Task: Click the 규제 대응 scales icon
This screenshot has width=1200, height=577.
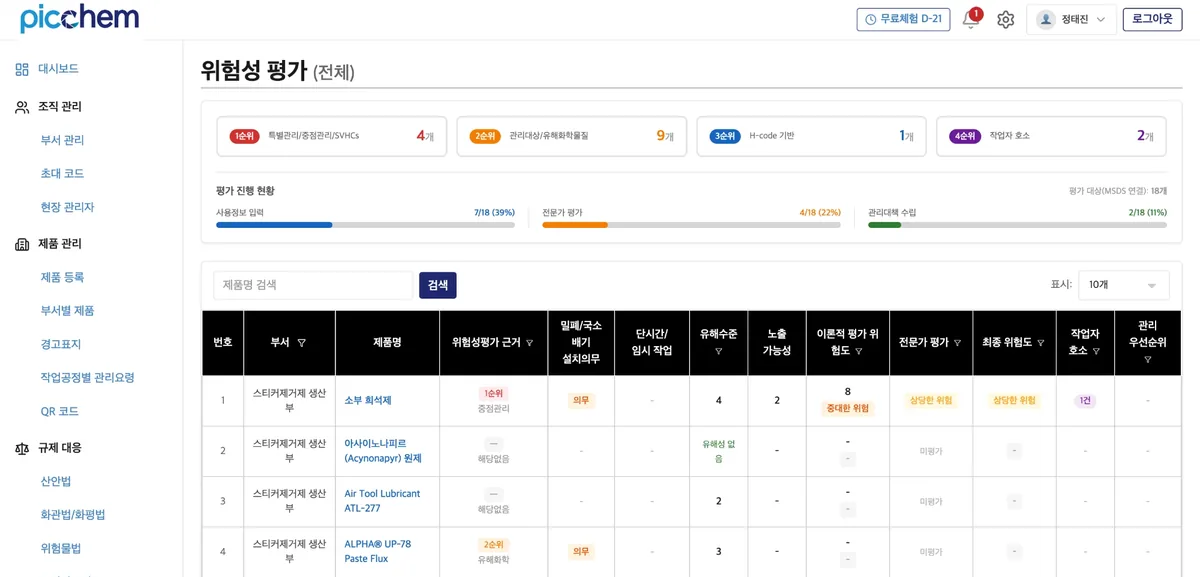Action: click(x=22, y=448)
